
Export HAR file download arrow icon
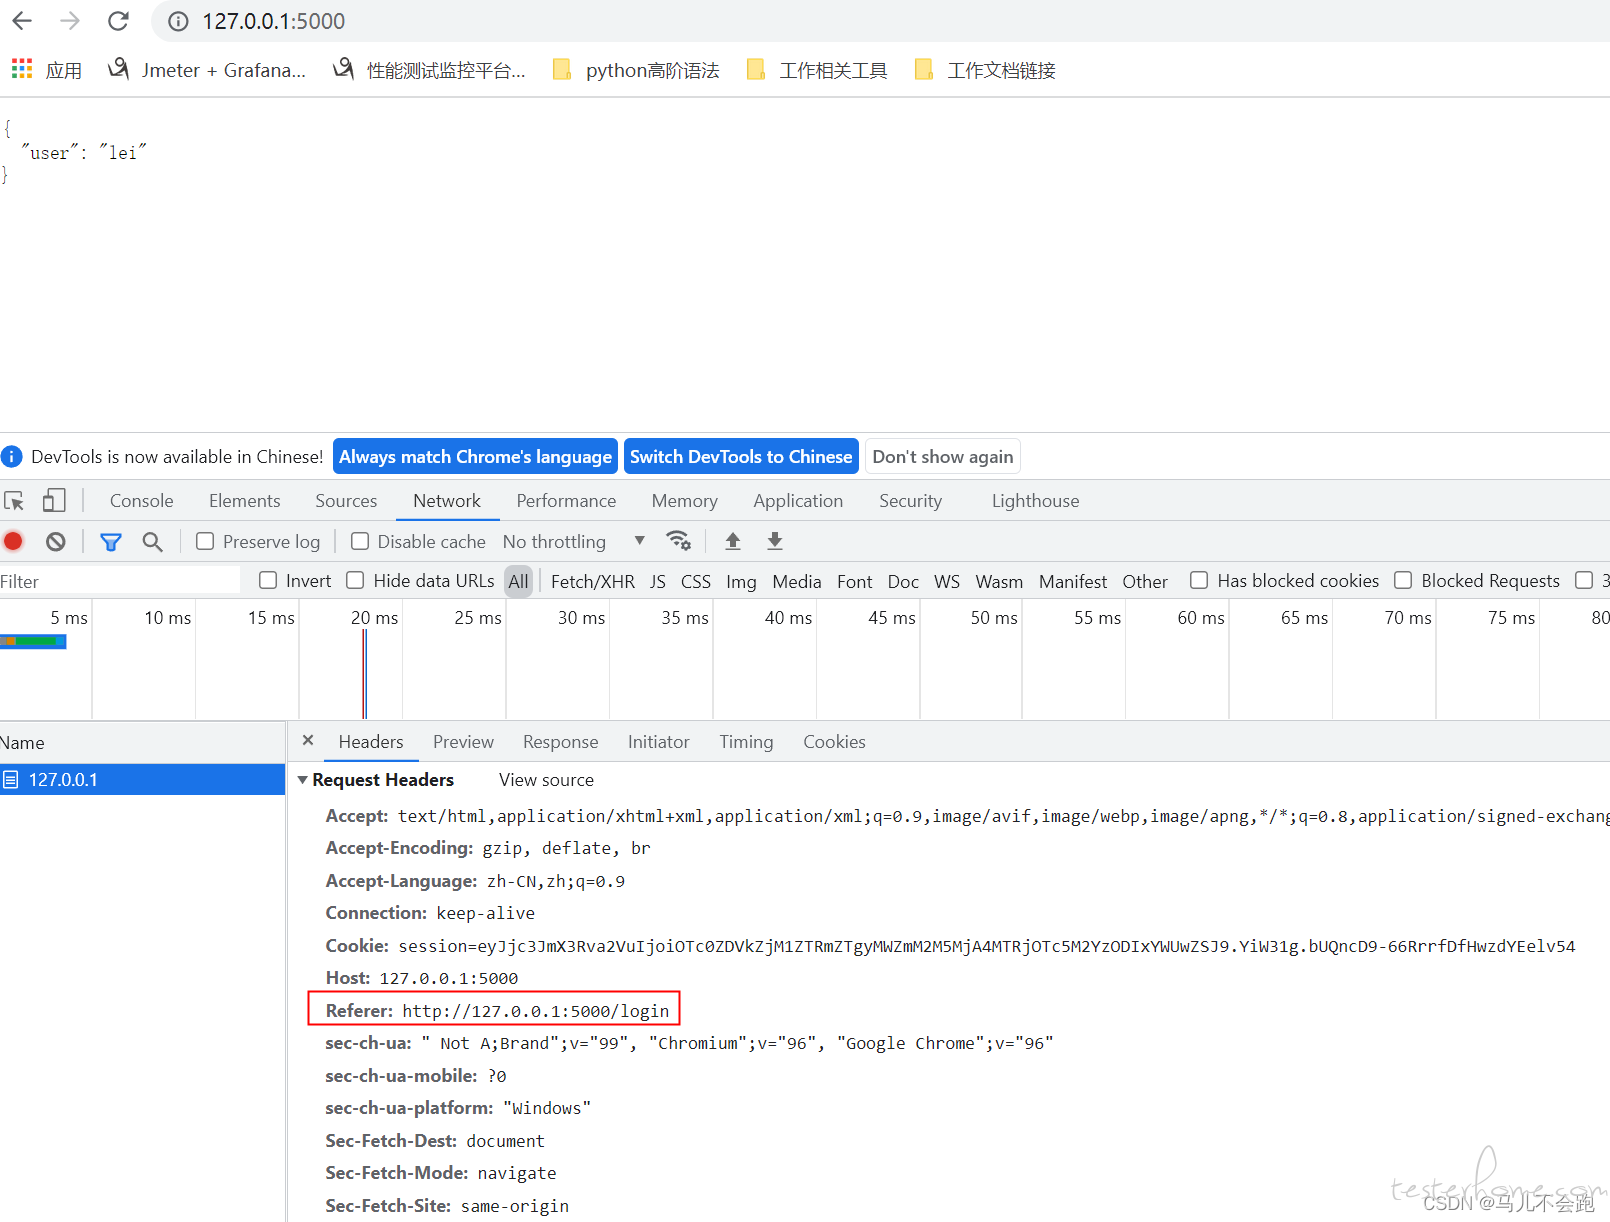tap(775, 541)
